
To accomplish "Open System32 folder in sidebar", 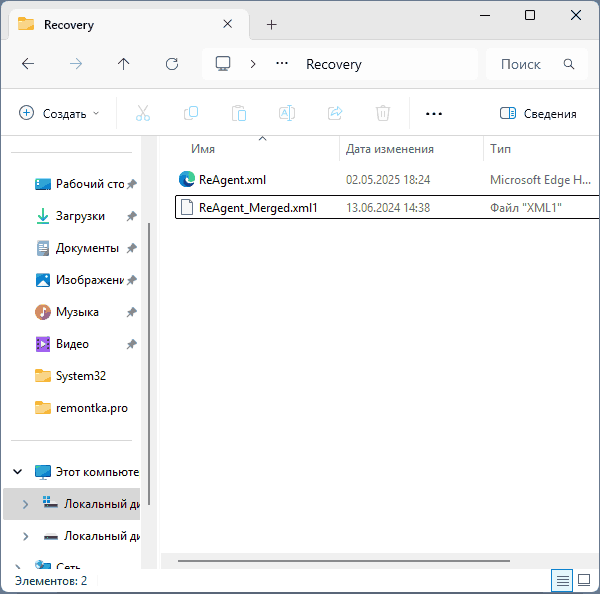I will (x=70, y=376).
